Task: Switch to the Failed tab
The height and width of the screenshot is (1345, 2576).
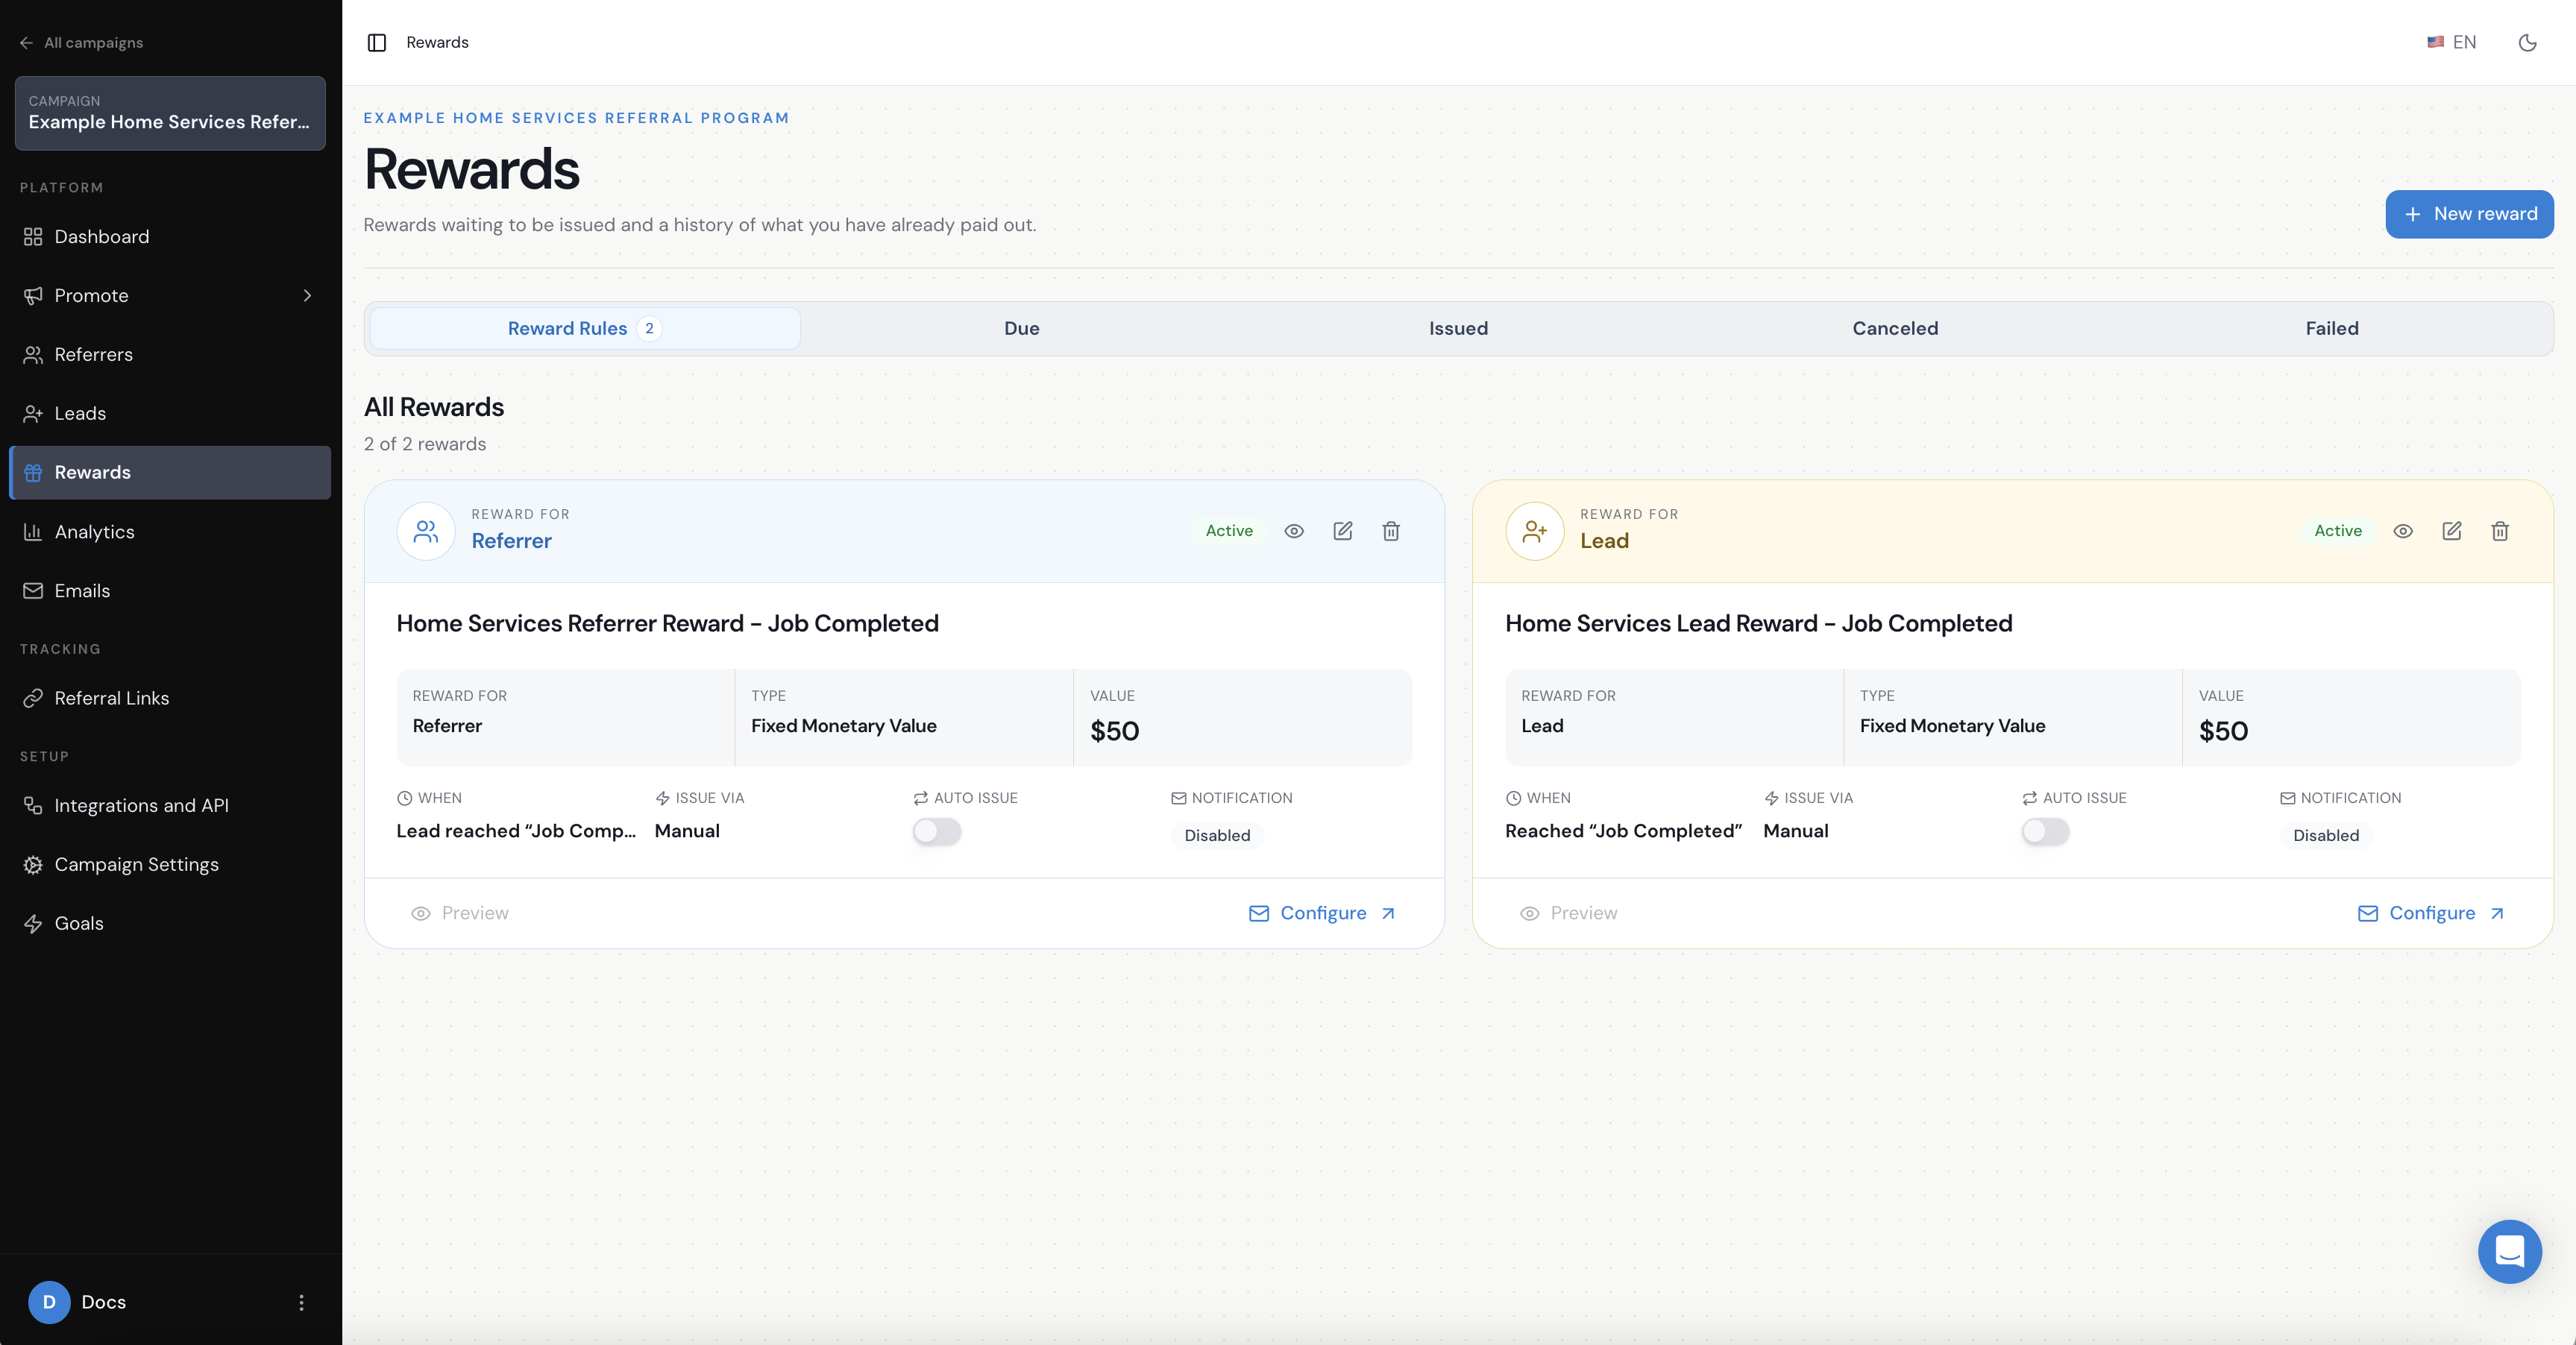Action: (x=2332, y=329)
